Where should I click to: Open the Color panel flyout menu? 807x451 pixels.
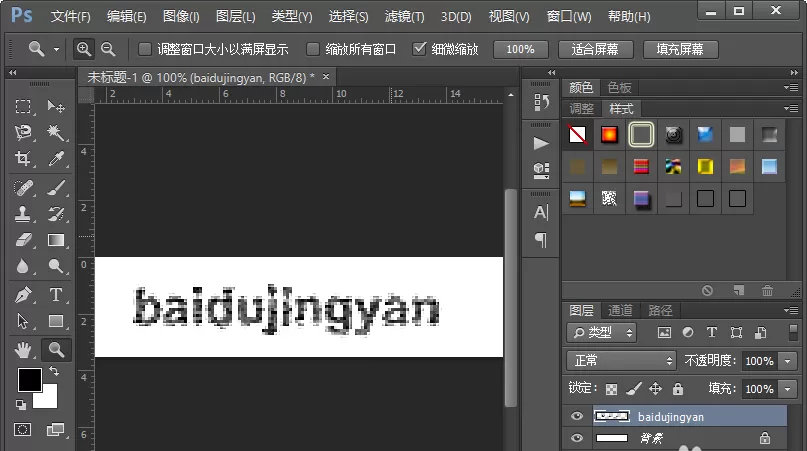click(x=791, y=87)
